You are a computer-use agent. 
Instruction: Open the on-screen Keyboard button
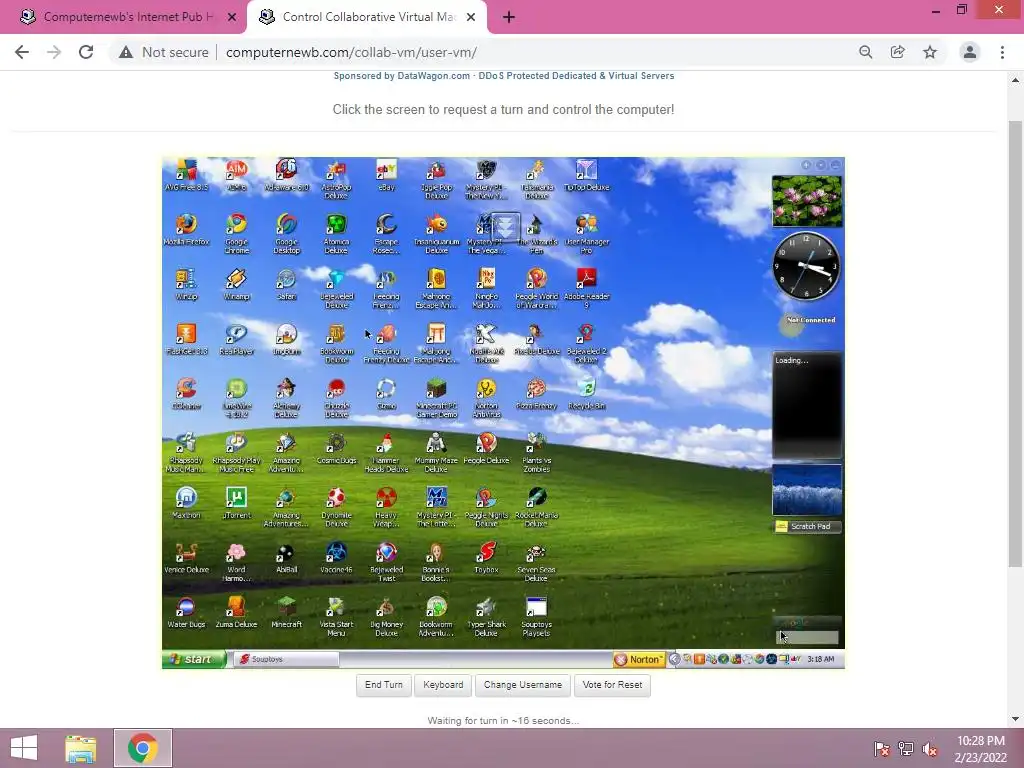coord(443,685)
